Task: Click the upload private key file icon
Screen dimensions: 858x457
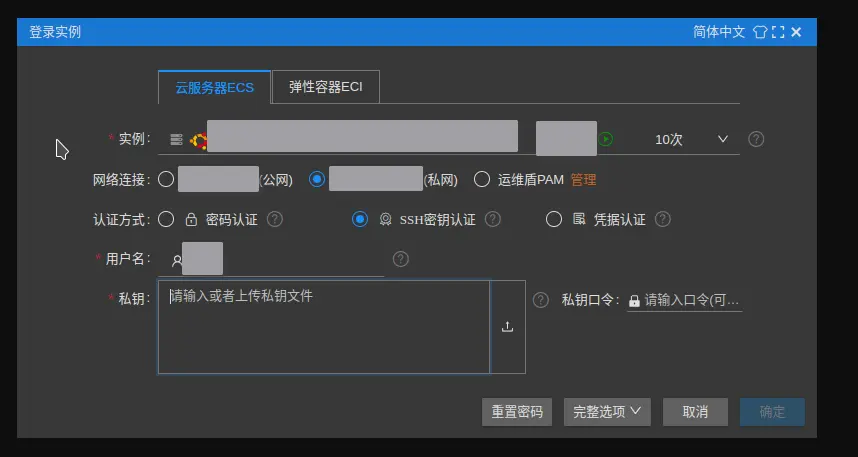Action: 508,327
